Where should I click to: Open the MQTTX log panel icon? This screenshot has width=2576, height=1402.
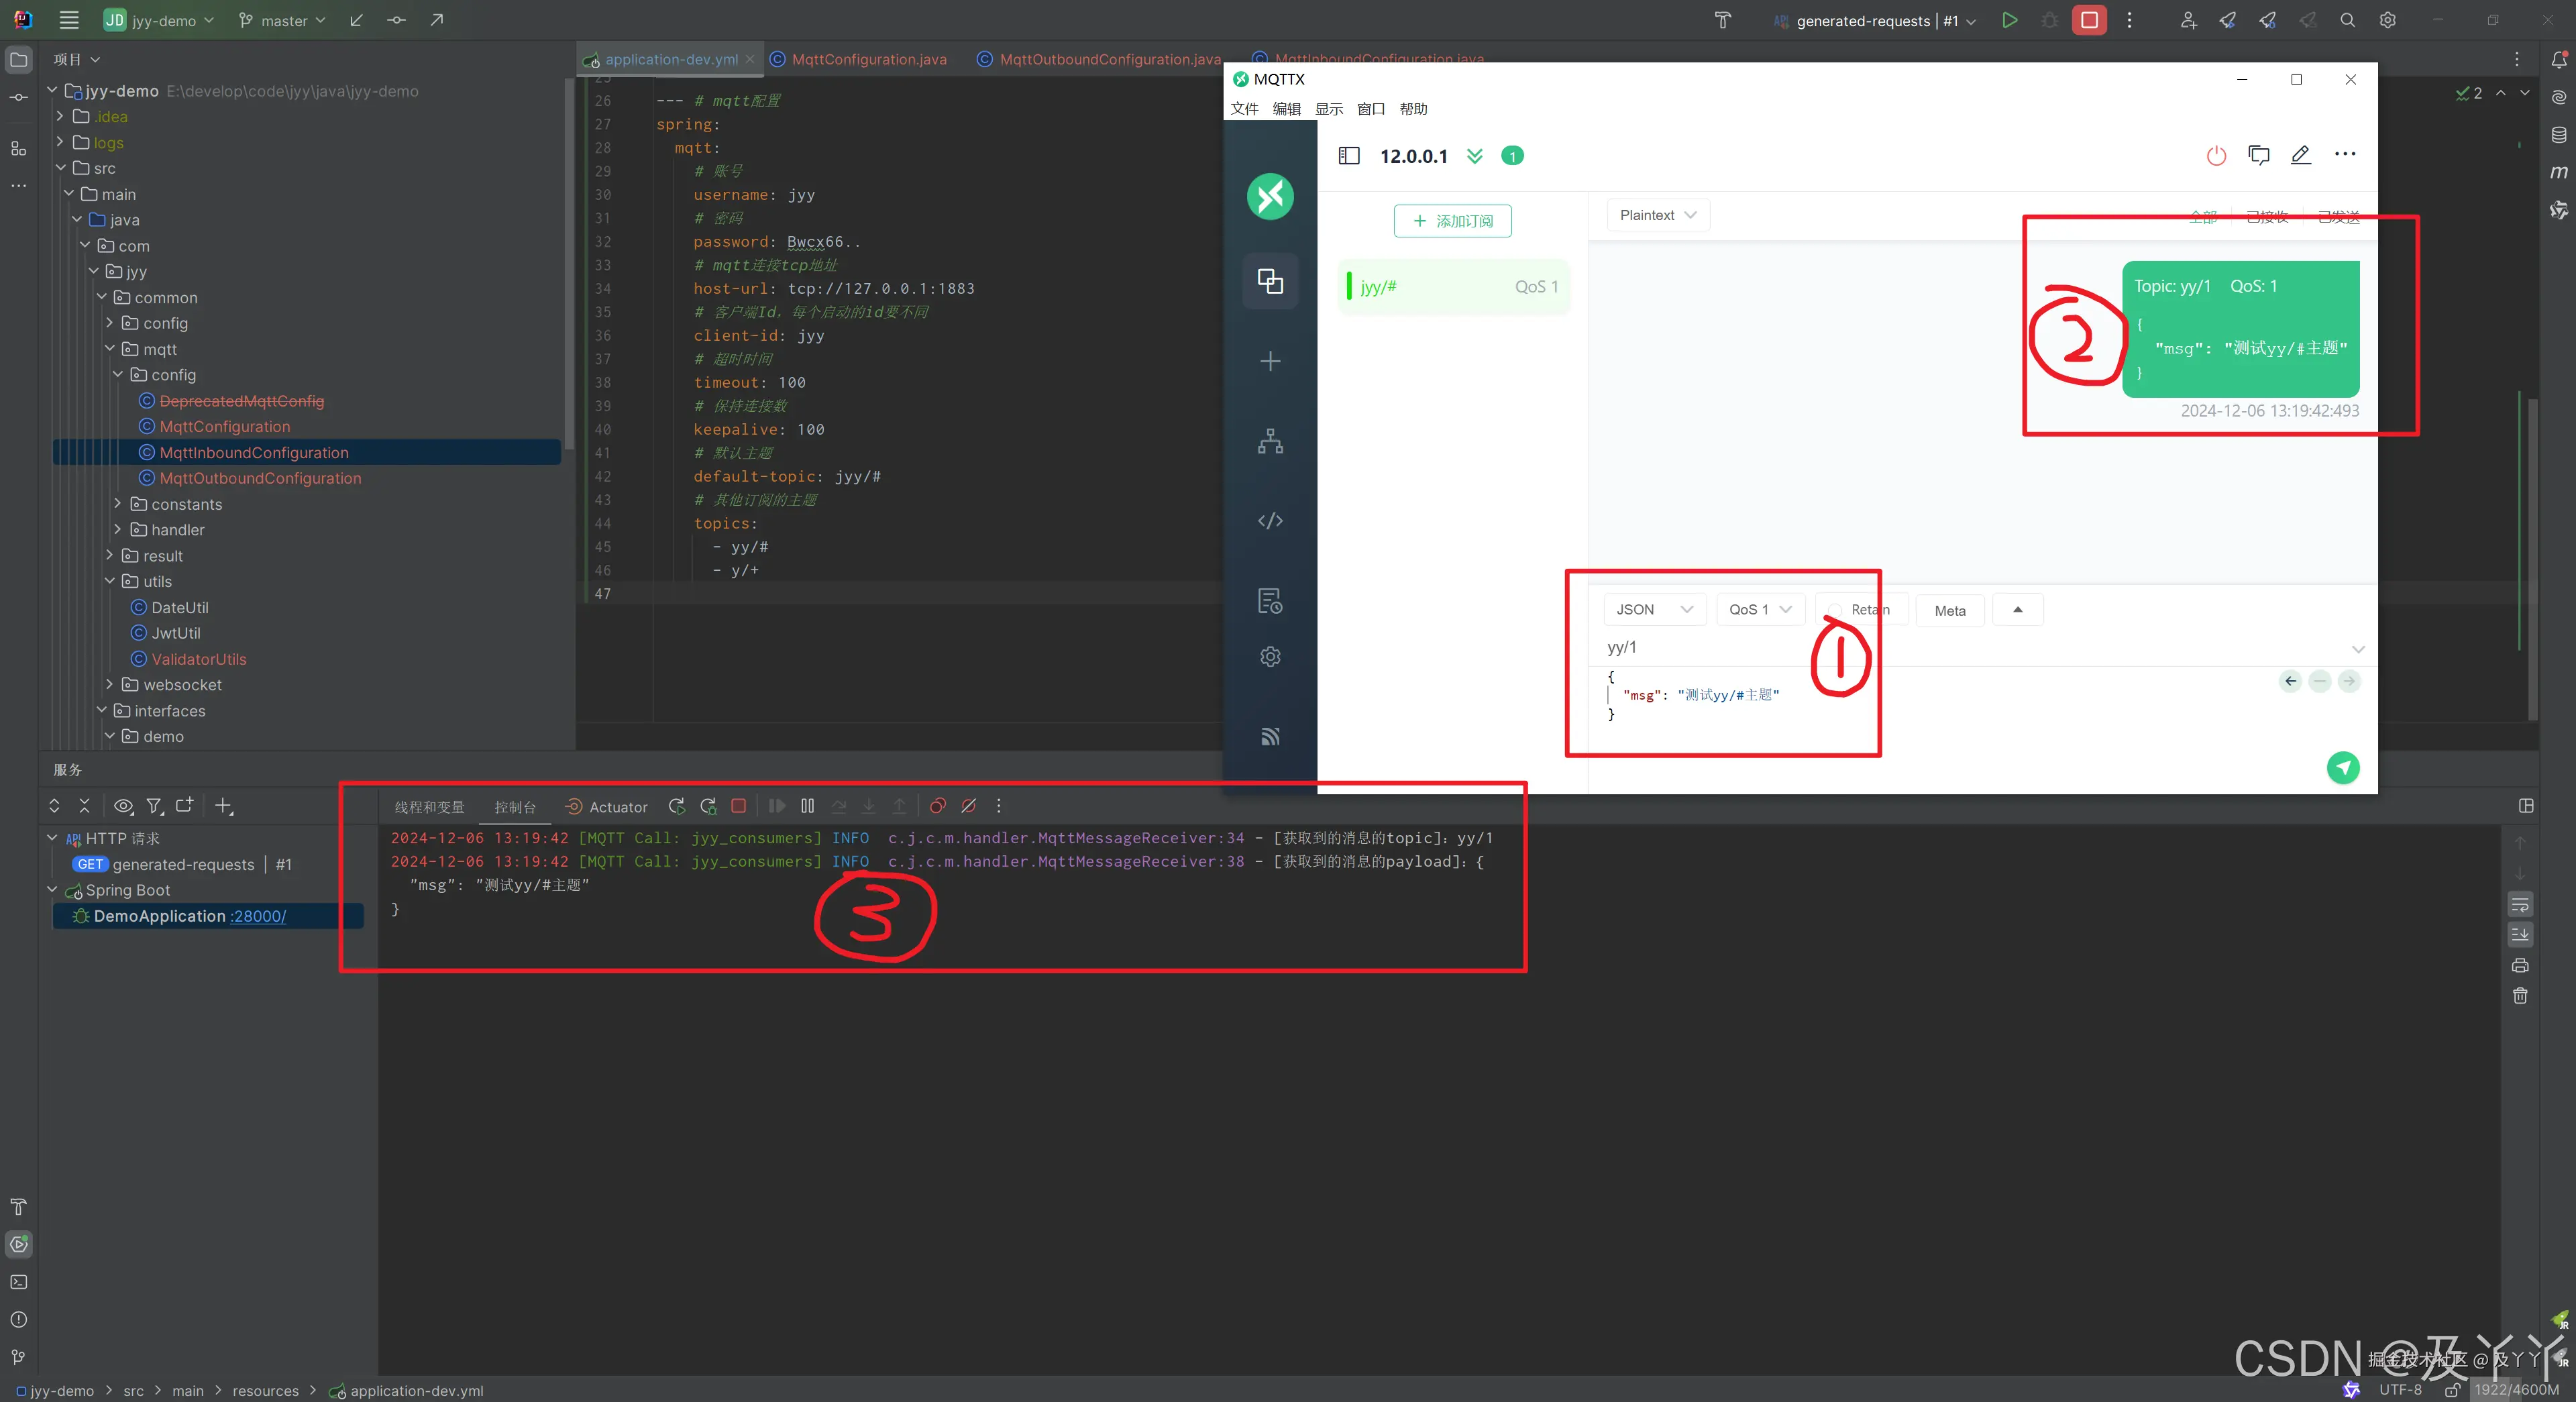[1270, 600]
